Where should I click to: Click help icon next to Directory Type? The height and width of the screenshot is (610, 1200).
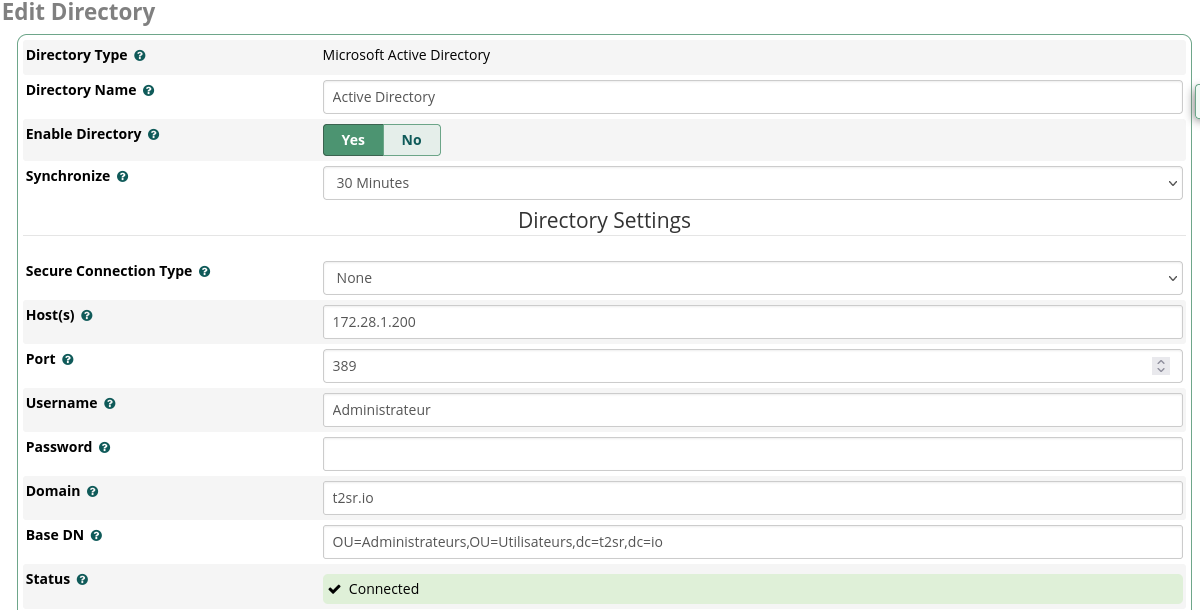tap(140, 56)
